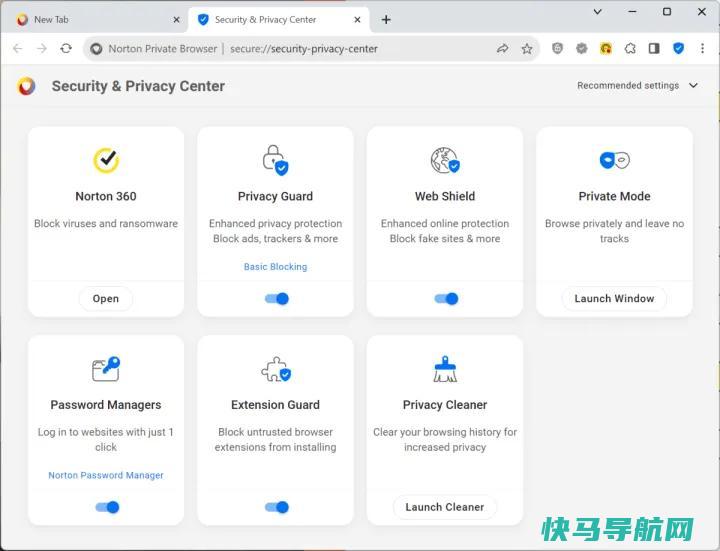
Task: Open the tab search chevron
Action: [597, 12]
